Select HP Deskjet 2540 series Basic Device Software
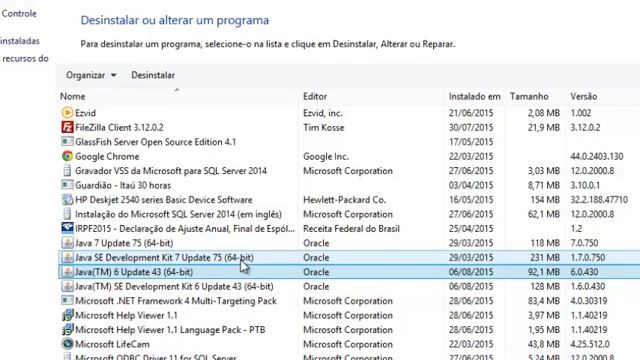This screenshot has width=640, height=360. tap(164, 200)
